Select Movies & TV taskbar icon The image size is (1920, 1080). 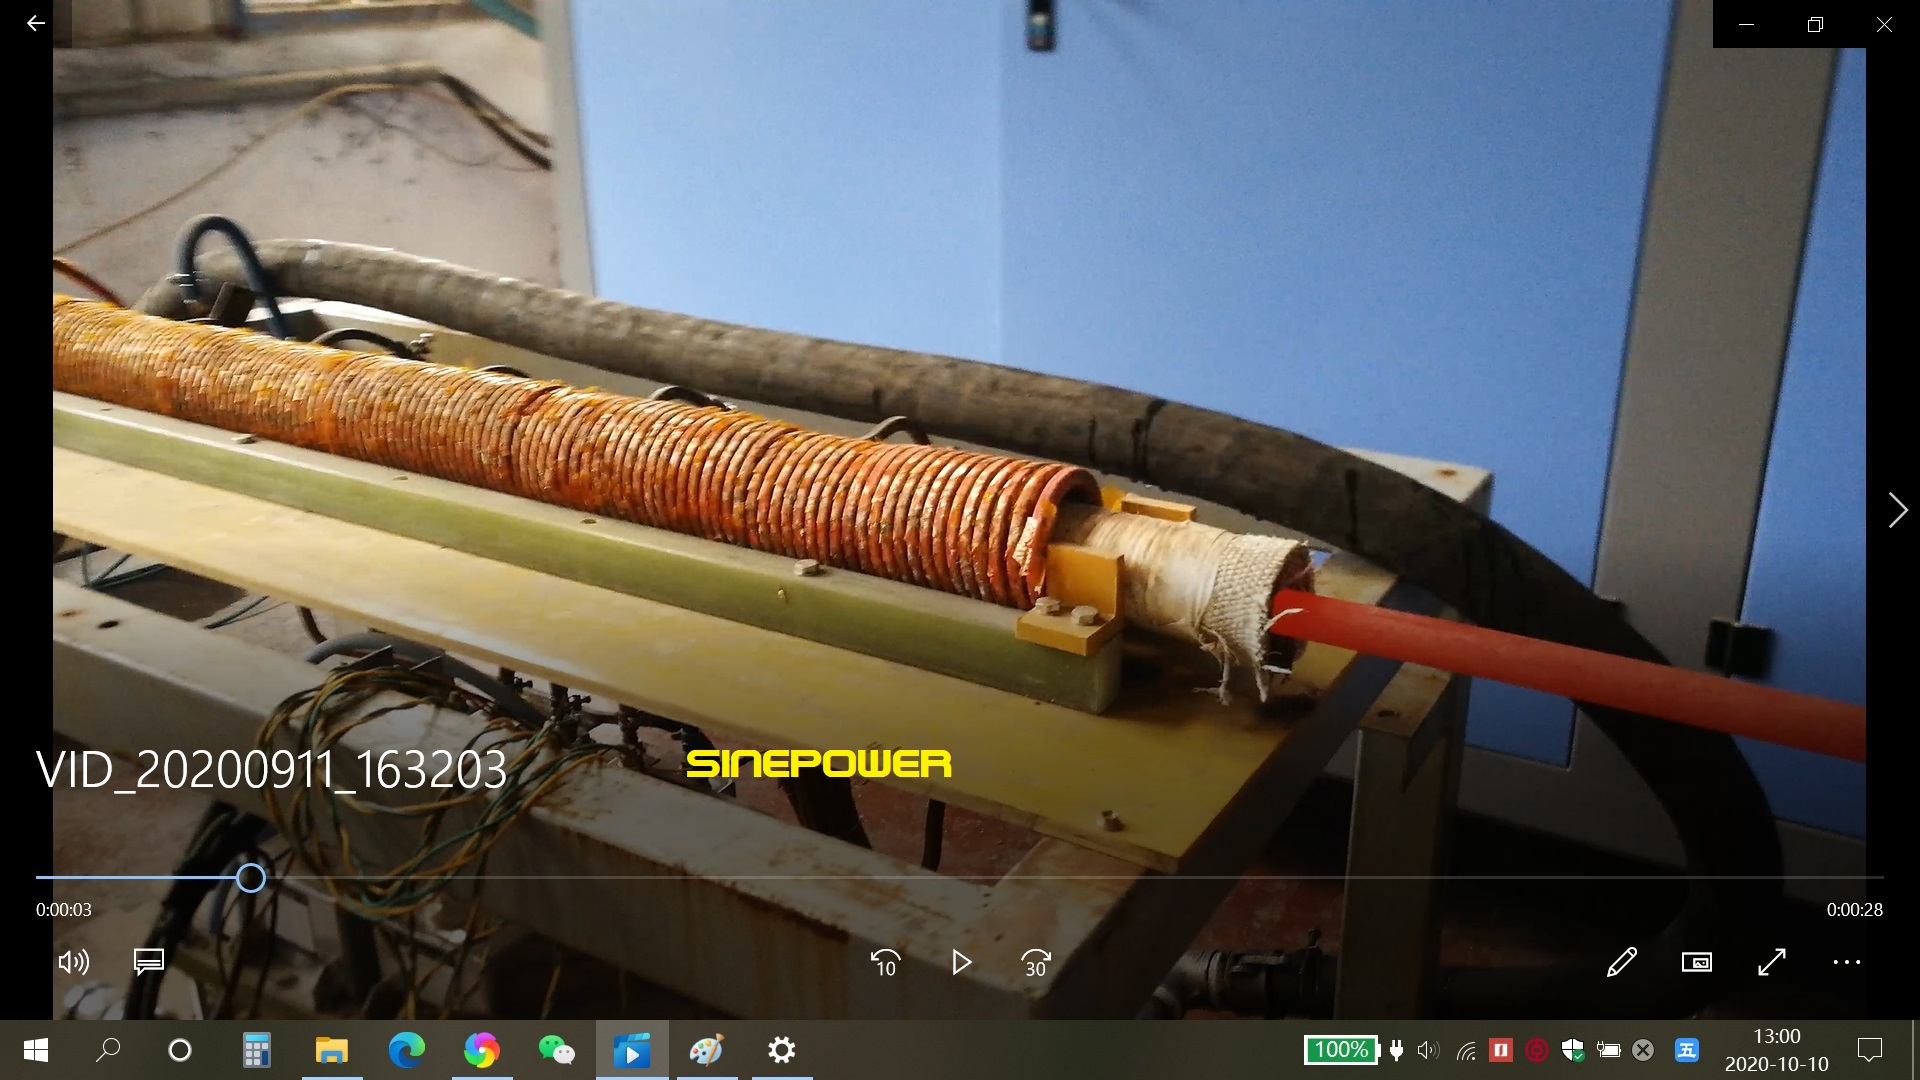tap(632, 1050)
